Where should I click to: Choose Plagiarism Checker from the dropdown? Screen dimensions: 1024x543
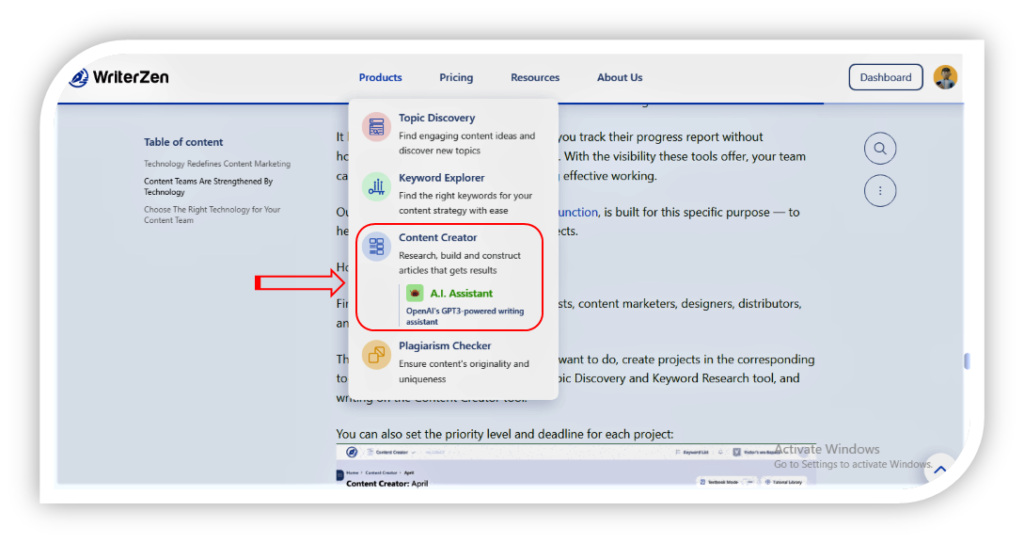[445, 346]
